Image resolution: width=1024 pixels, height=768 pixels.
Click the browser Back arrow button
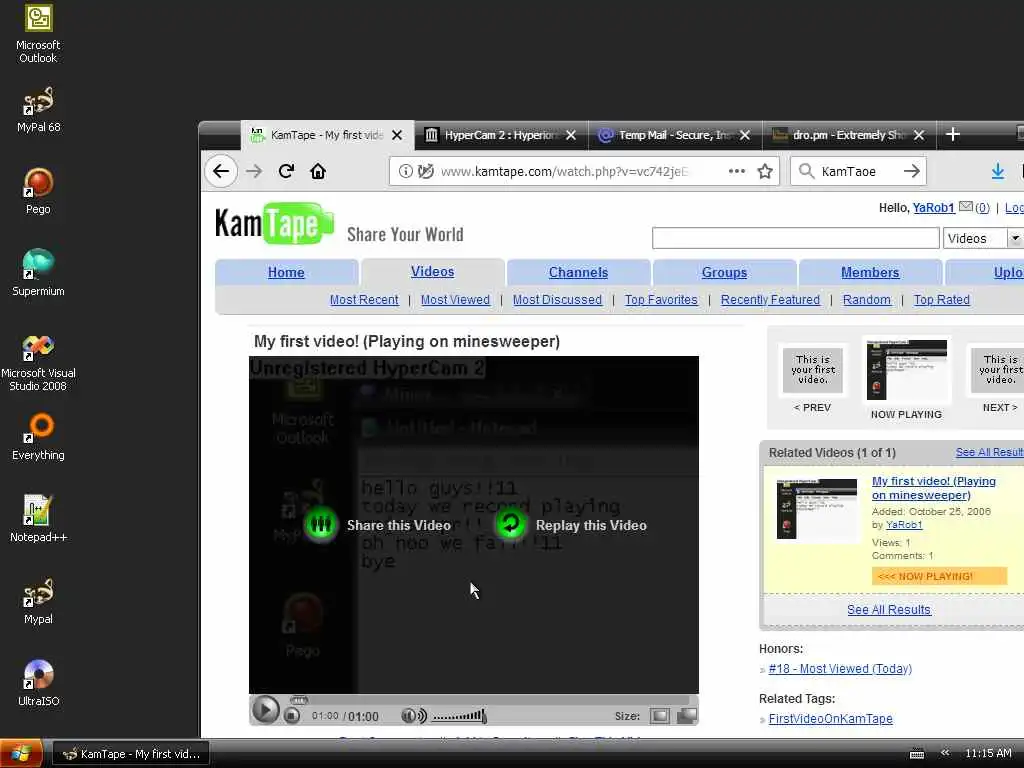[221, 171]
